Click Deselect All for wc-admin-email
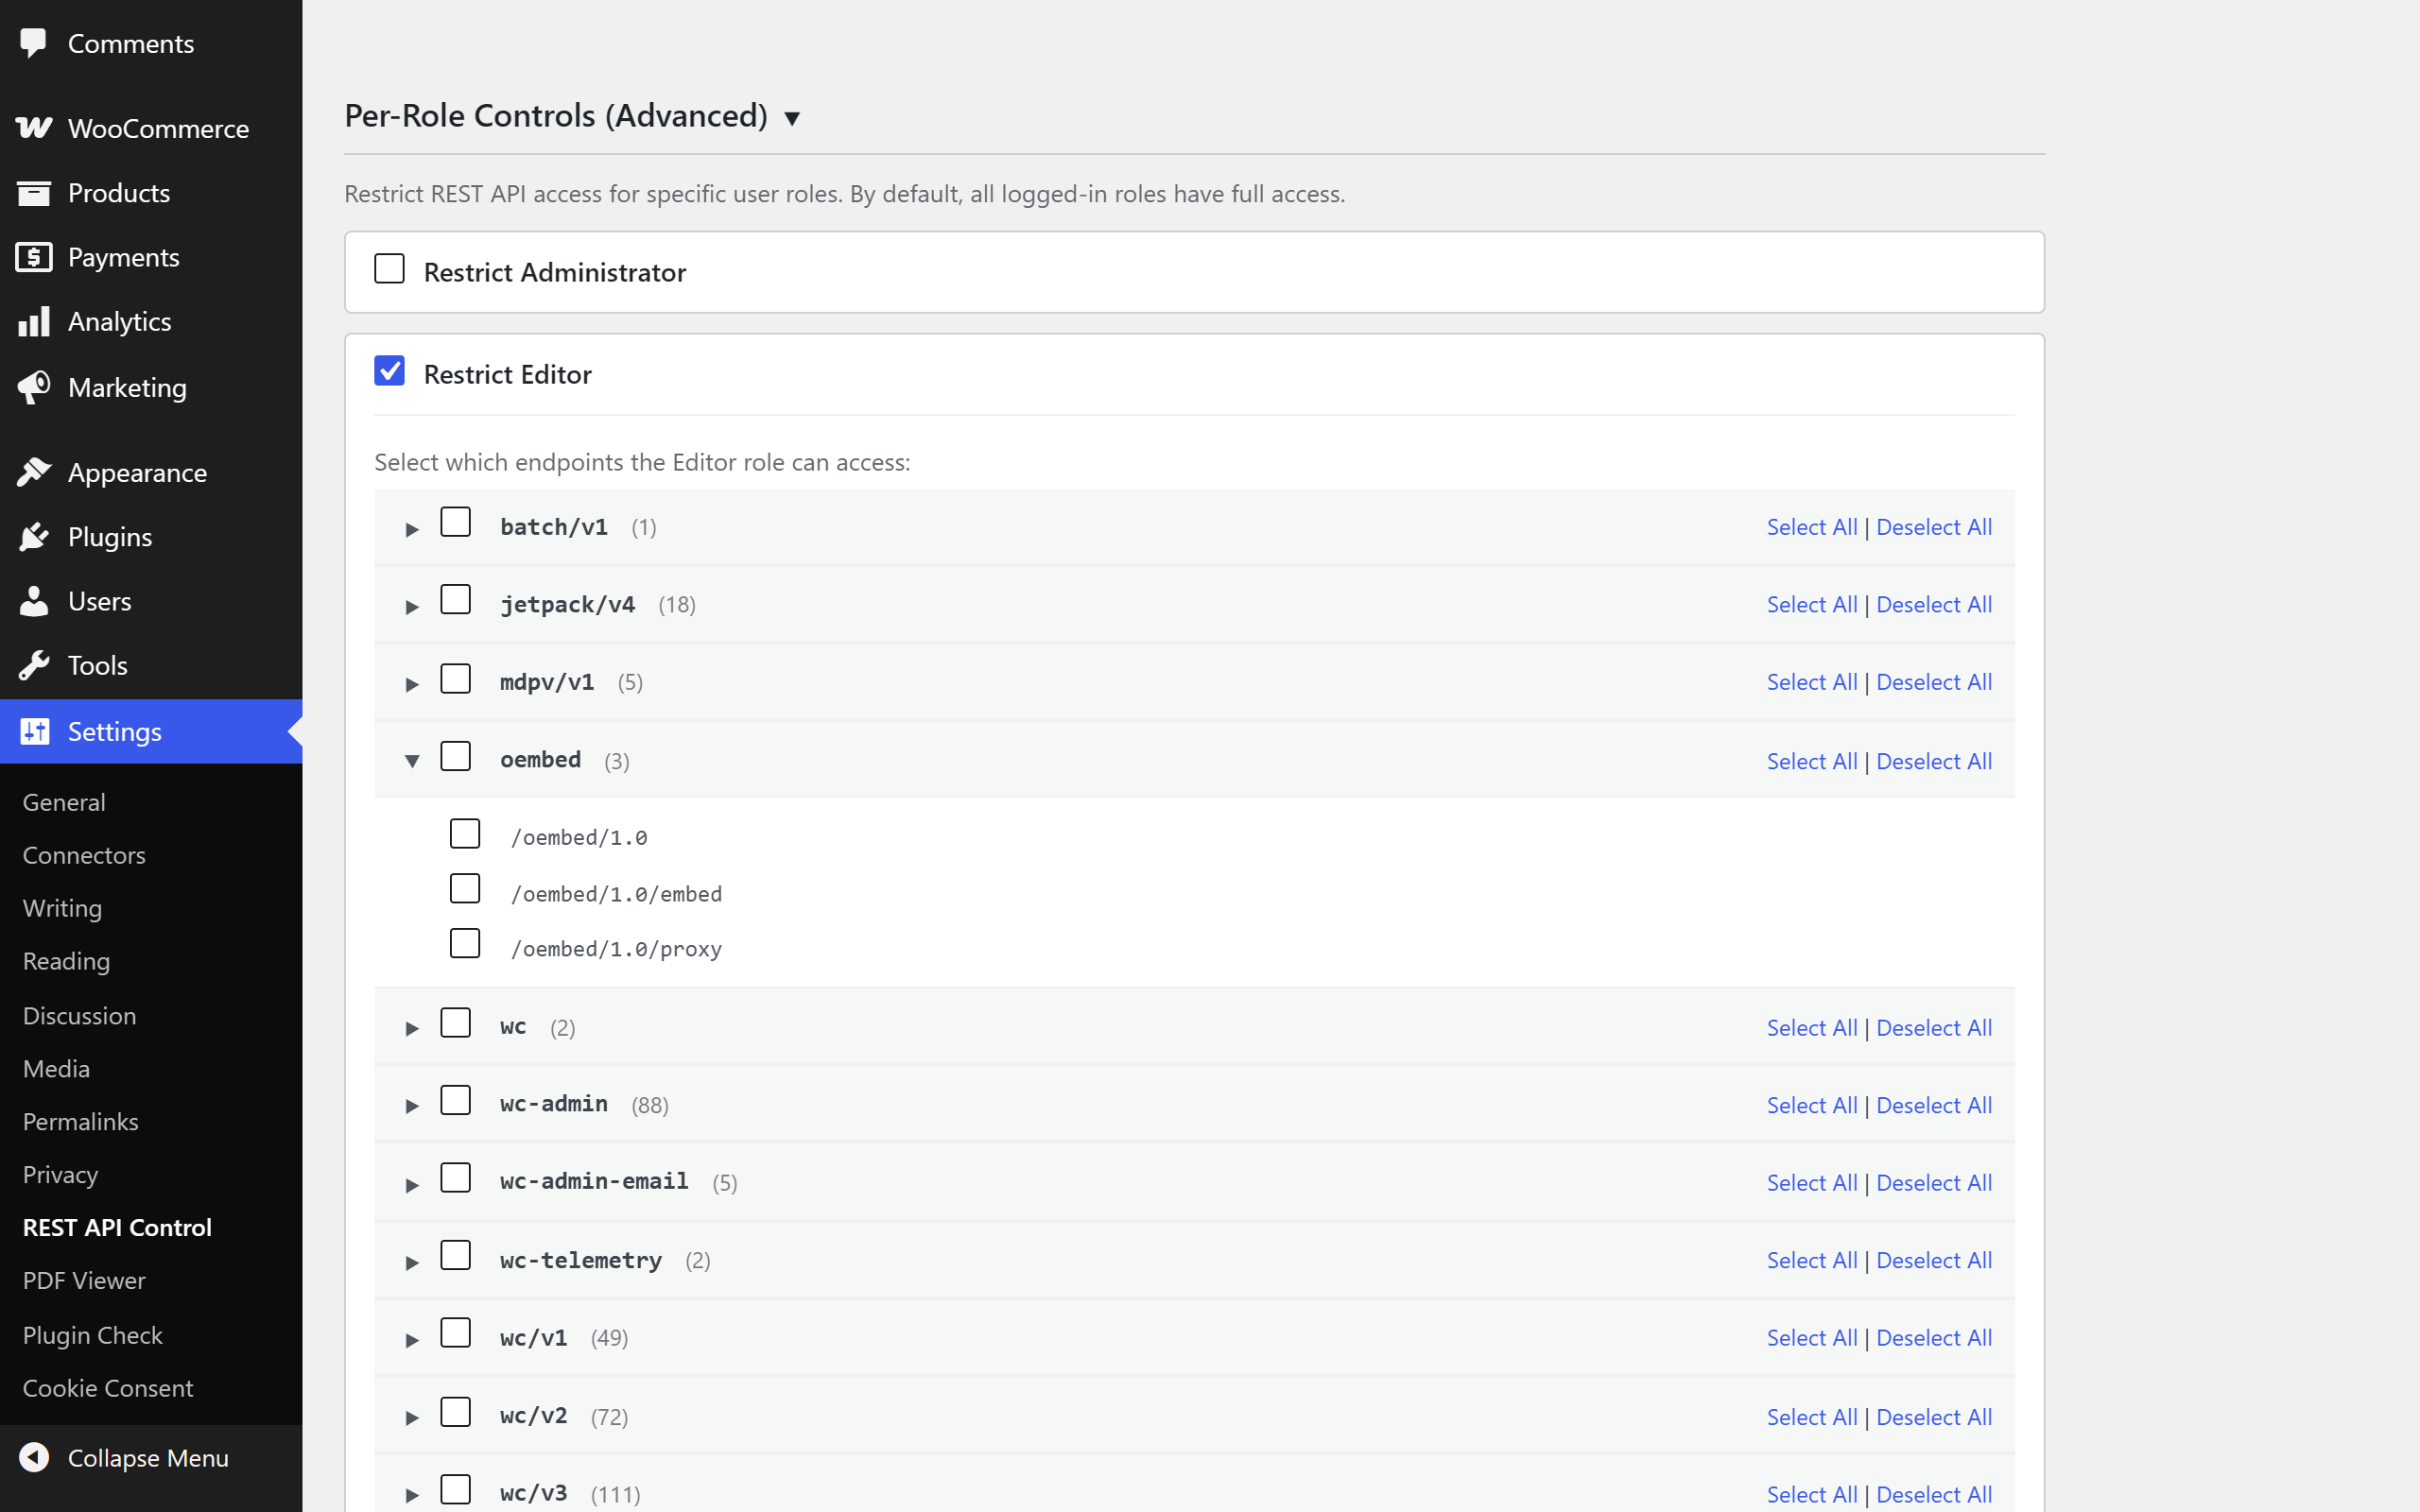This screenshot has height=1512, width=2420. click(x=1934, y=1183)
